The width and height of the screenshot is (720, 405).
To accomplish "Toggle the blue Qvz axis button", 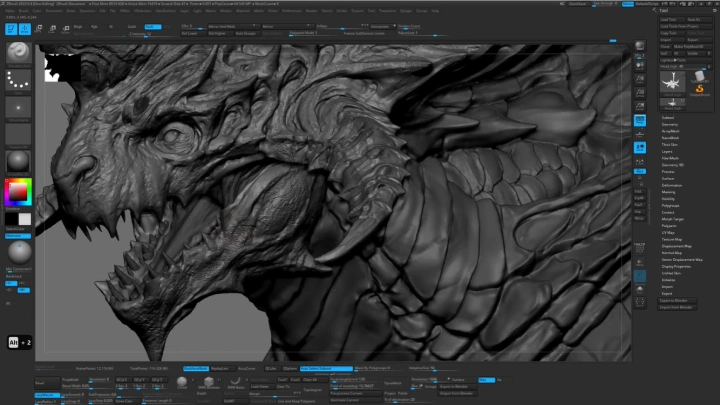I will (x=640, y=171).
